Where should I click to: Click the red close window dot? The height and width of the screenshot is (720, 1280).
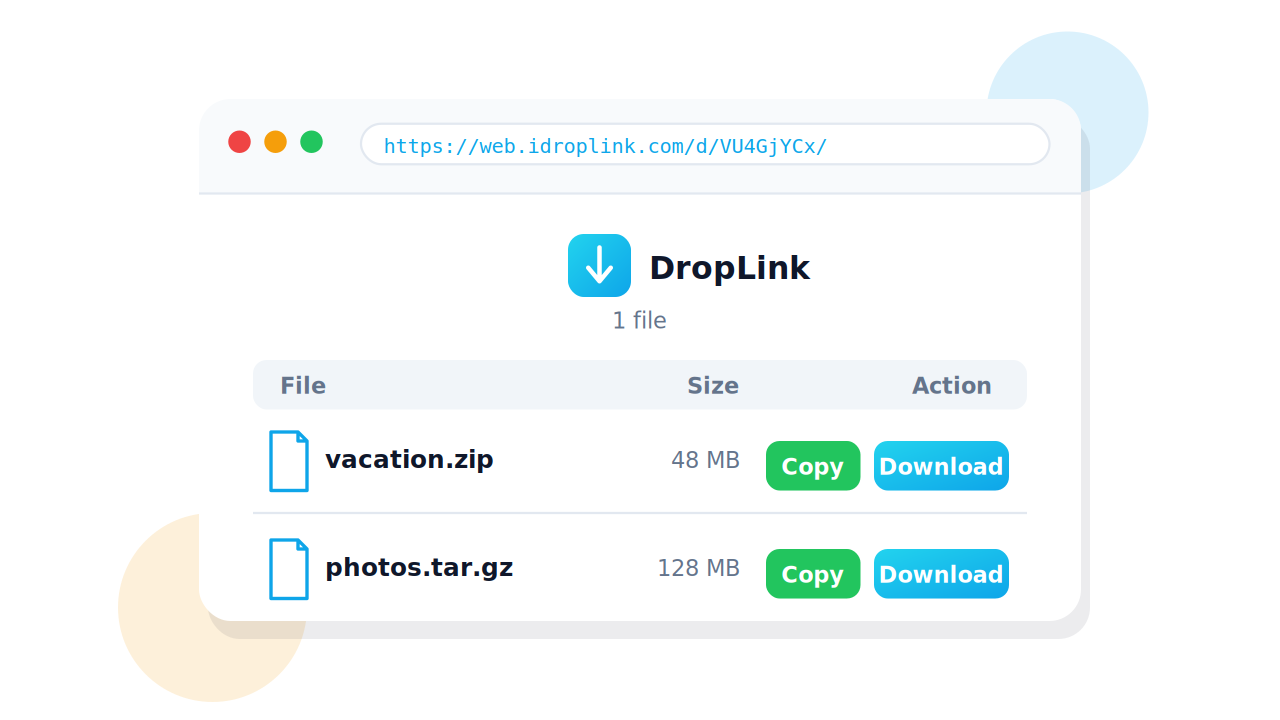click(x=239, y=142)
